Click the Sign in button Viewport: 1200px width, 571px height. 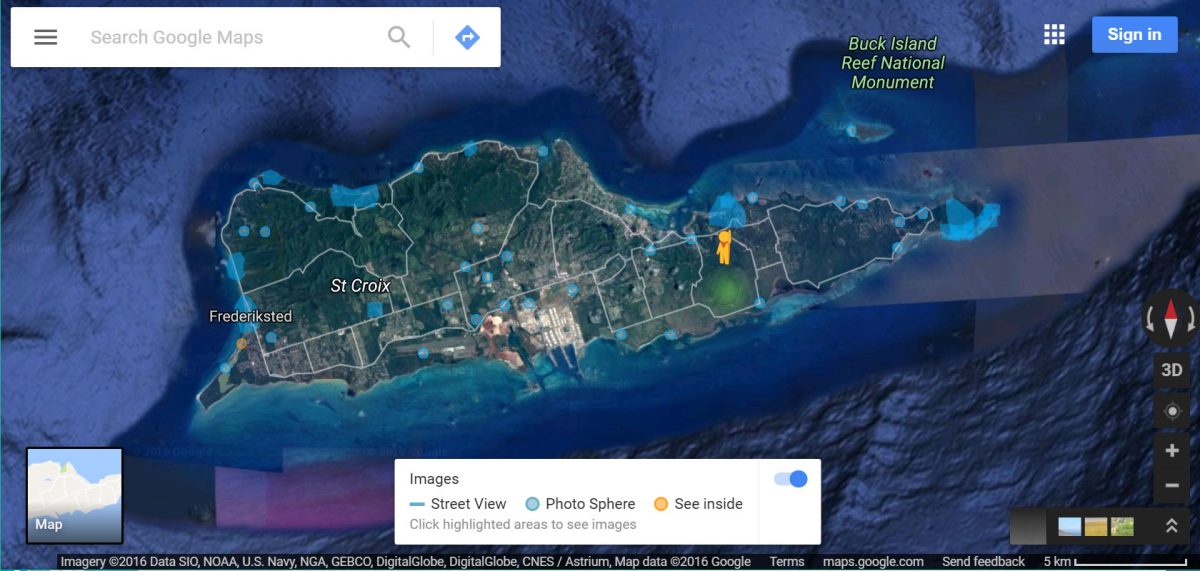1134,34
